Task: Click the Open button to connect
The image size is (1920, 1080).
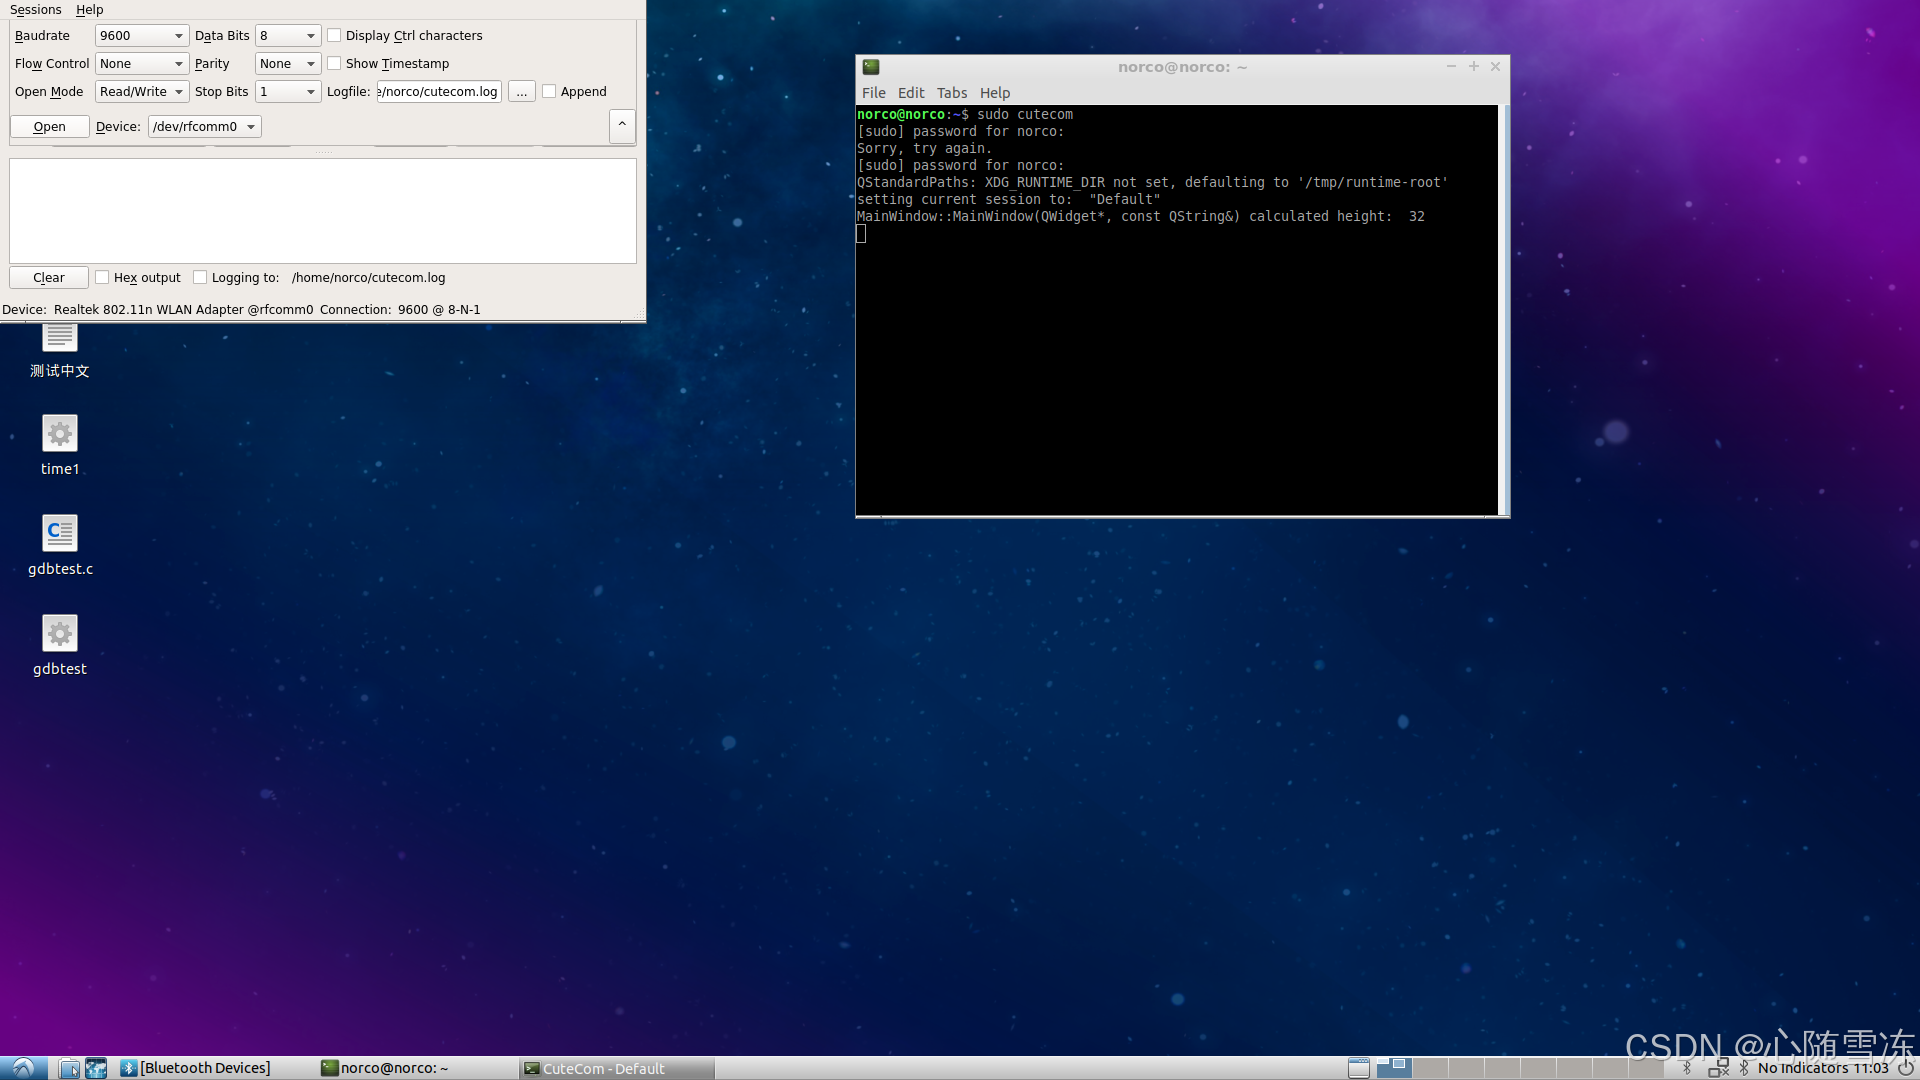Action: tap(49, 126)
